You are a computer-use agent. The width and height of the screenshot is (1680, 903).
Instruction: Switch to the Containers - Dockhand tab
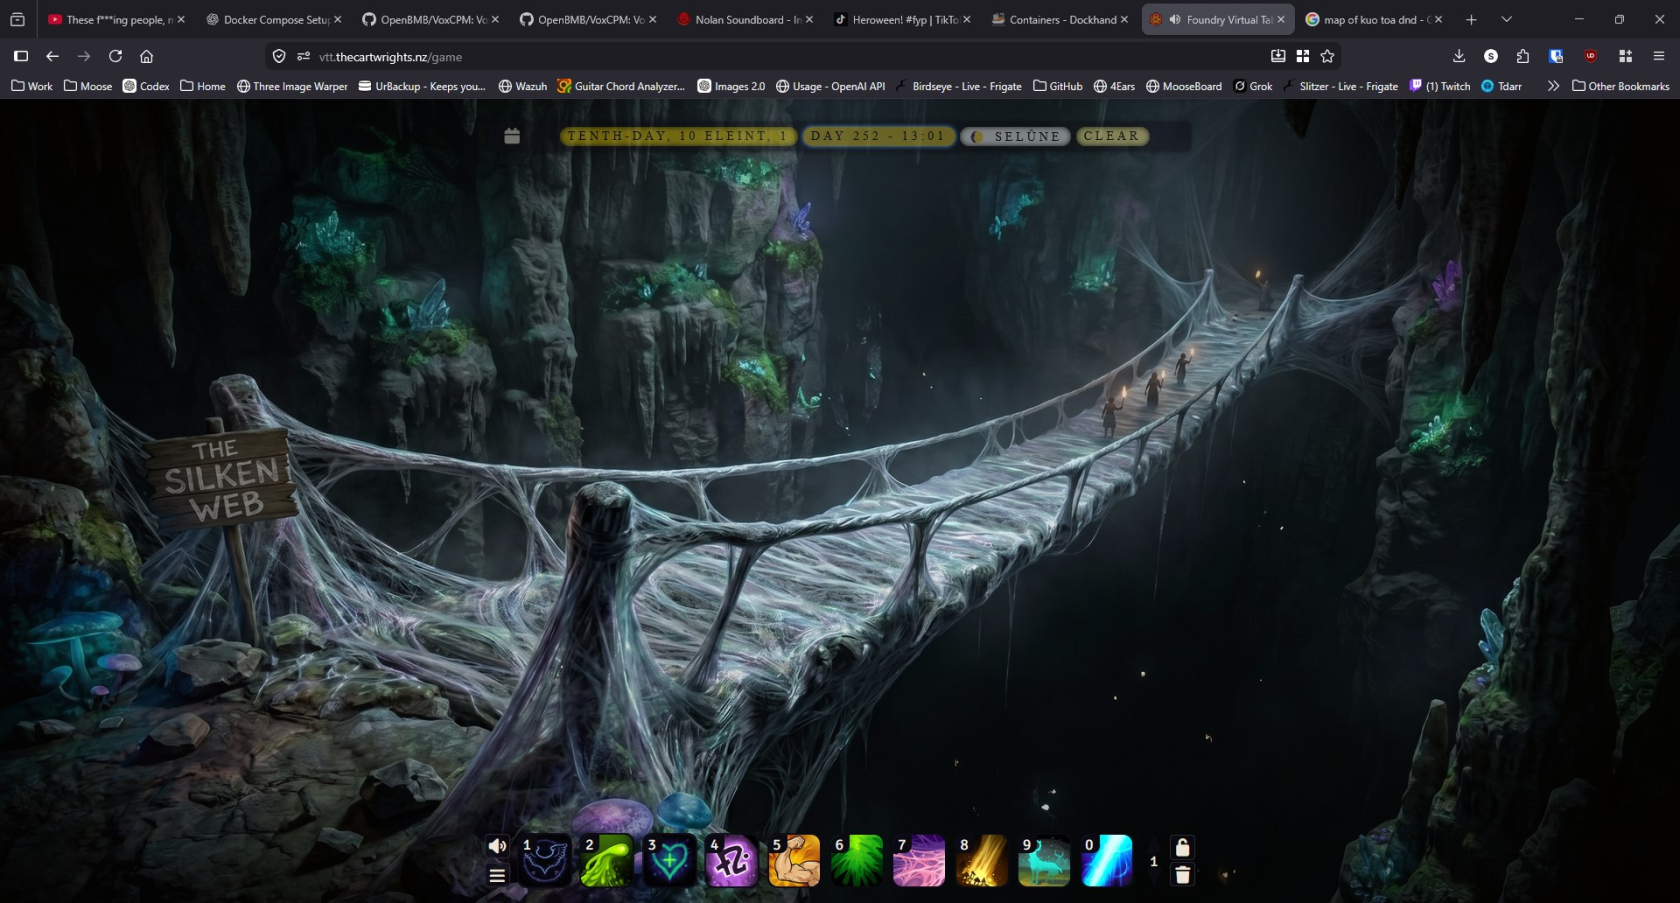(1060, 19)
